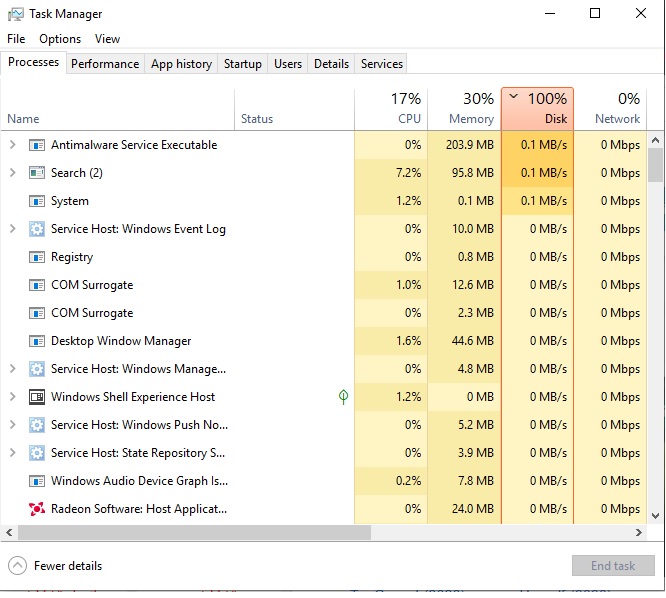Sort by the Status column header
This screenshot has height=598, width=666.
click(294, 110)
